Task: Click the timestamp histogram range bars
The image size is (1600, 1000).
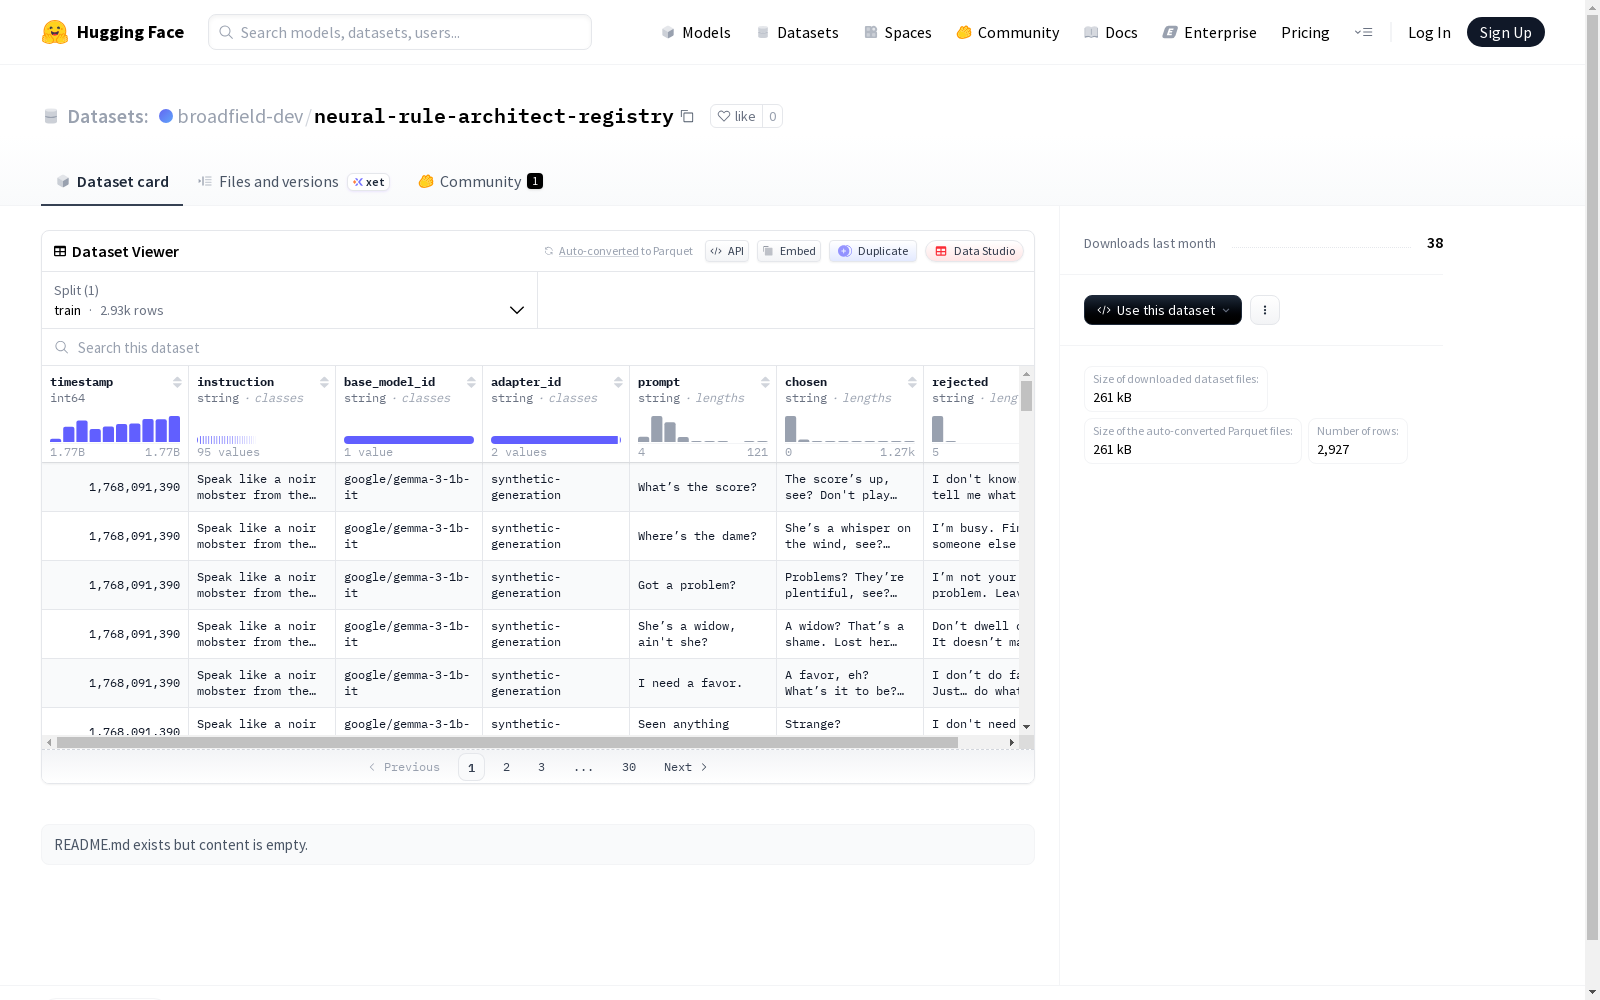Action: (115, 429)
